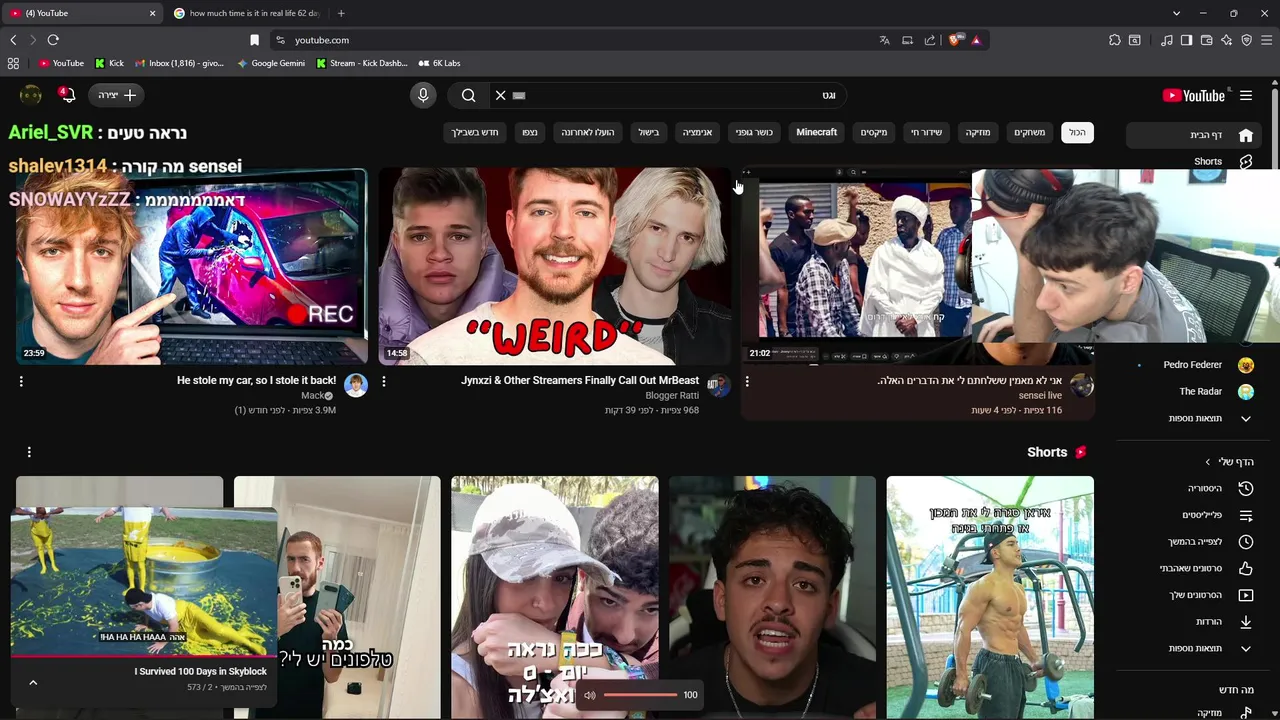Click the YouTube search input field
Viewport: 1280px width, 720px height.
tap(670, 95)
